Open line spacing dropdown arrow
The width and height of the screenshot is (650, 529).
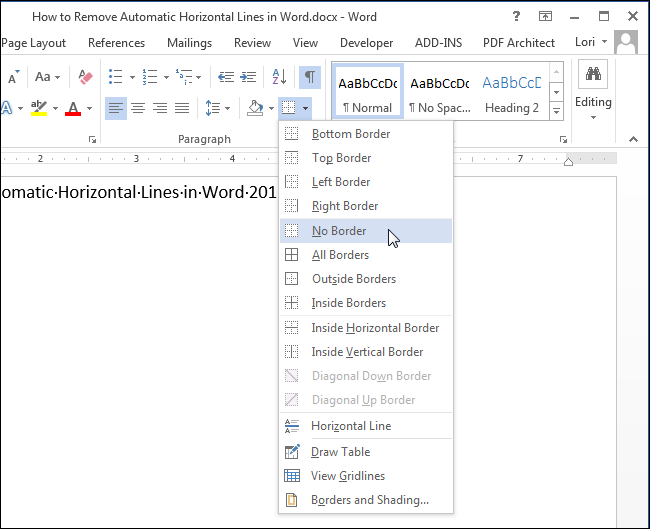coord(228,109)
